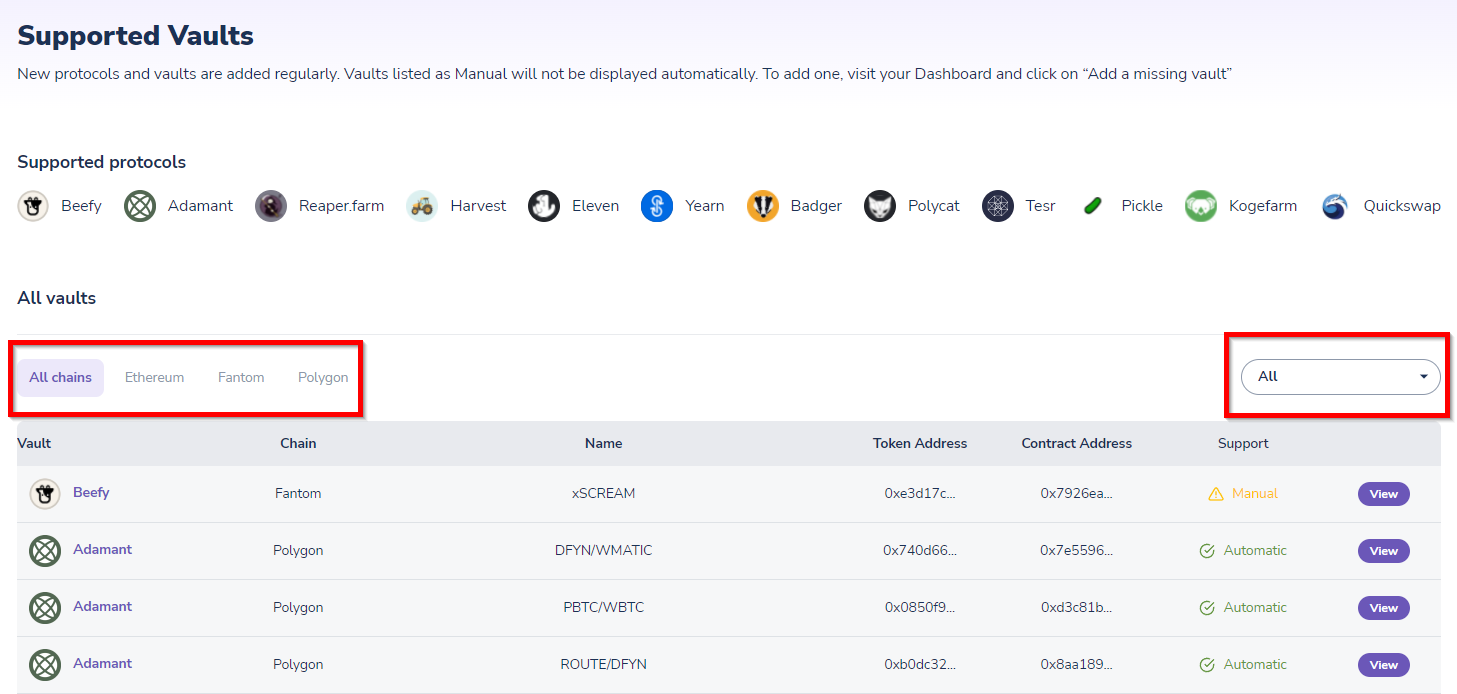
Task: Click the Eleven protocol icon
Action: (x=544, y=206)
